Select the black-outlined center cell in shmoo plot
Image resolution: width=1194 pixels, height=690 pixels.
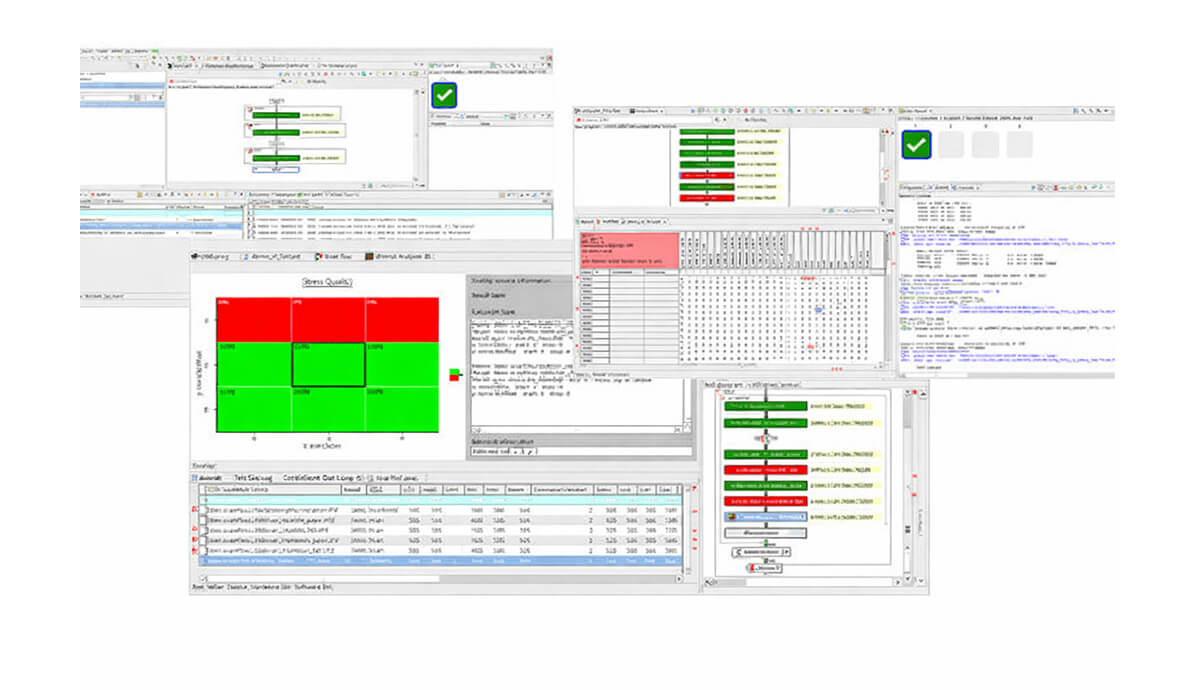[x=328, y=365]
